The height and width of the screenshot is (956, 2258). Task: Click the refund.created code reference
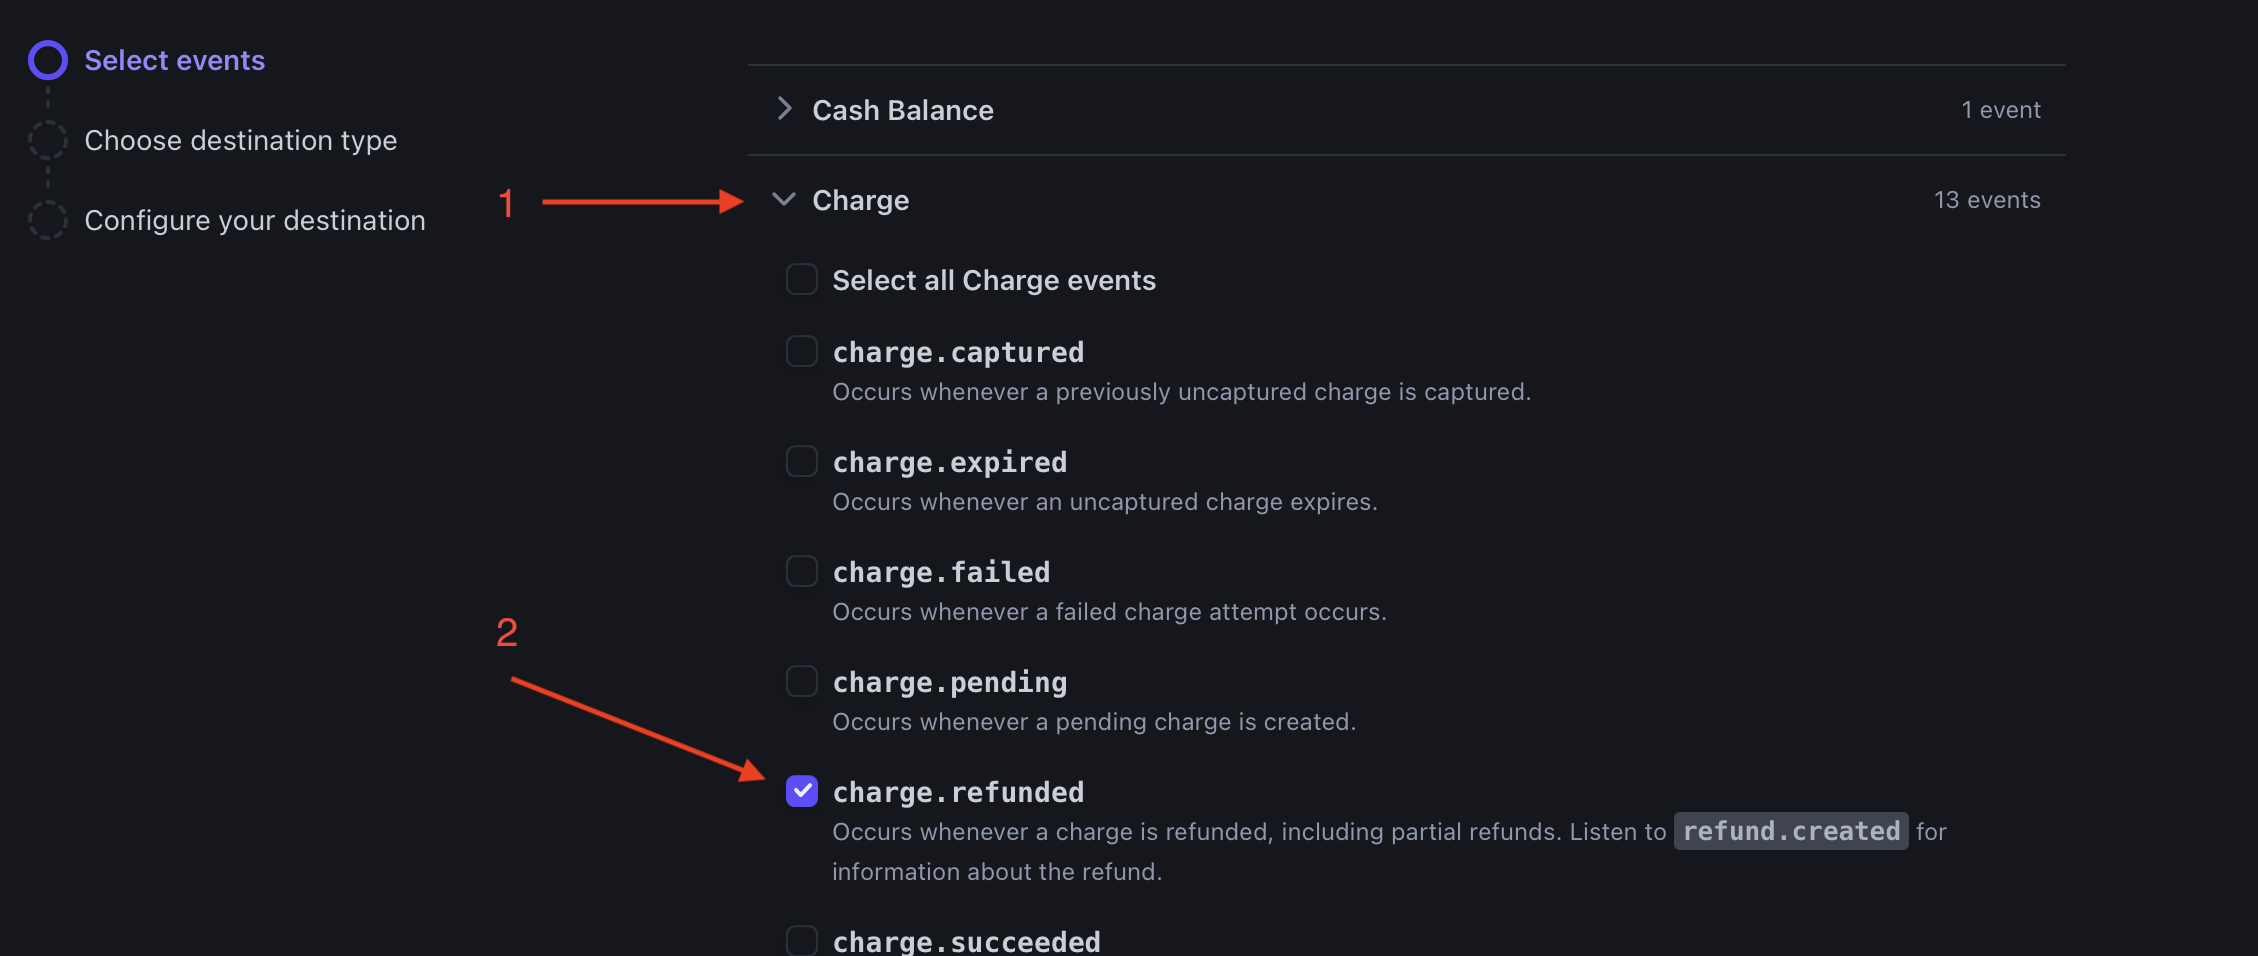(1791, 831)
